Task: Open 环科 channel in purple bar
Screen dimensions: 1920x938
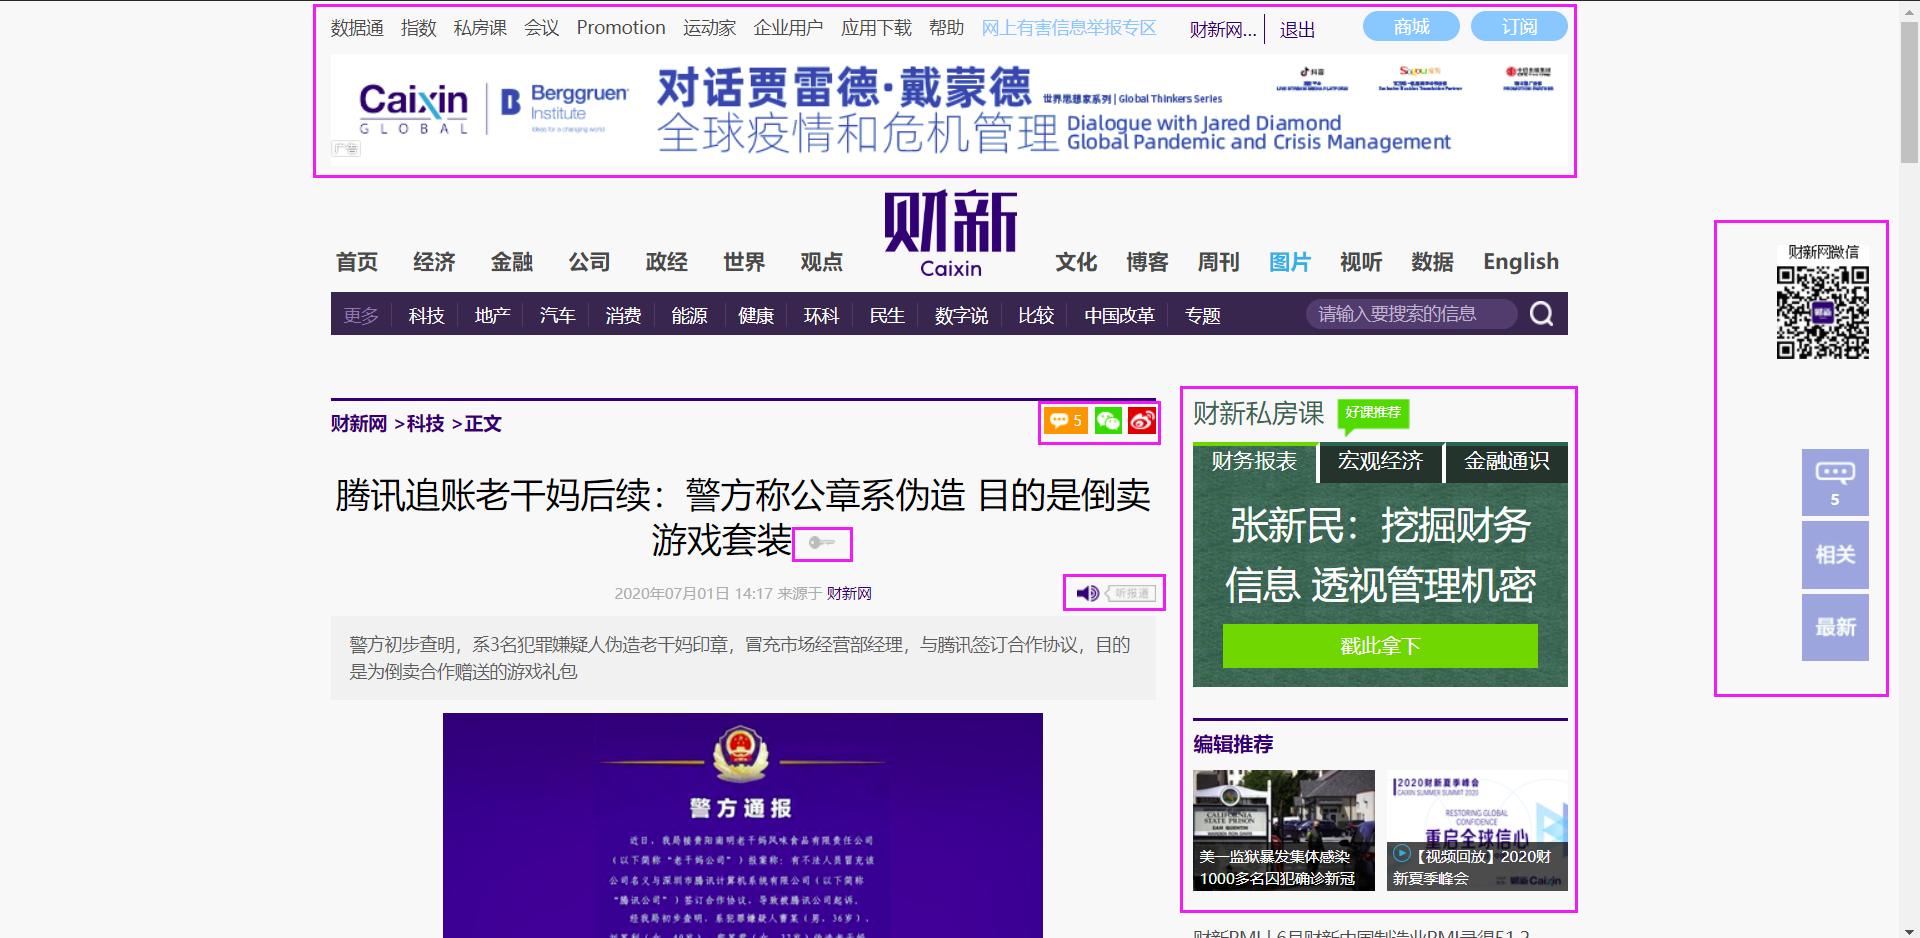Action: (821, 315)
